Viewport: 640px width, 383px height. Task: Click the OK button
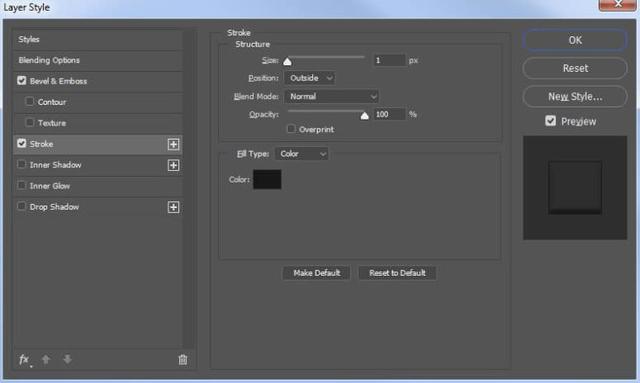(x=575, y=40)
